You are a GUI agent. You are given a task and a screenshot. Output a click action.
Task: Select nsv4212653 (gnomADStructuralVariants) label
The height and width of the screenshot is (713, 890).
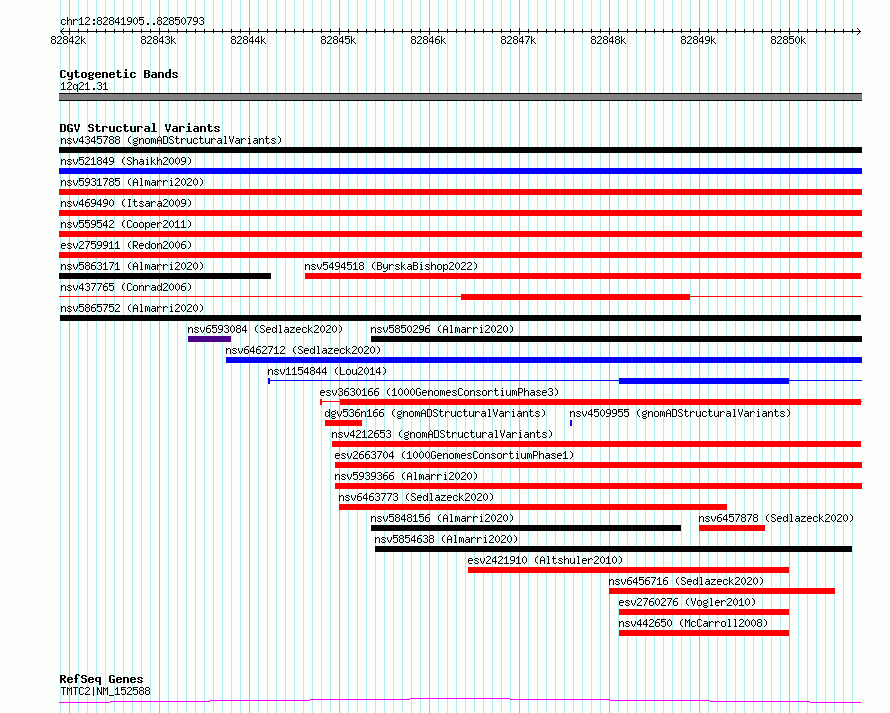(x=442, y=434)
